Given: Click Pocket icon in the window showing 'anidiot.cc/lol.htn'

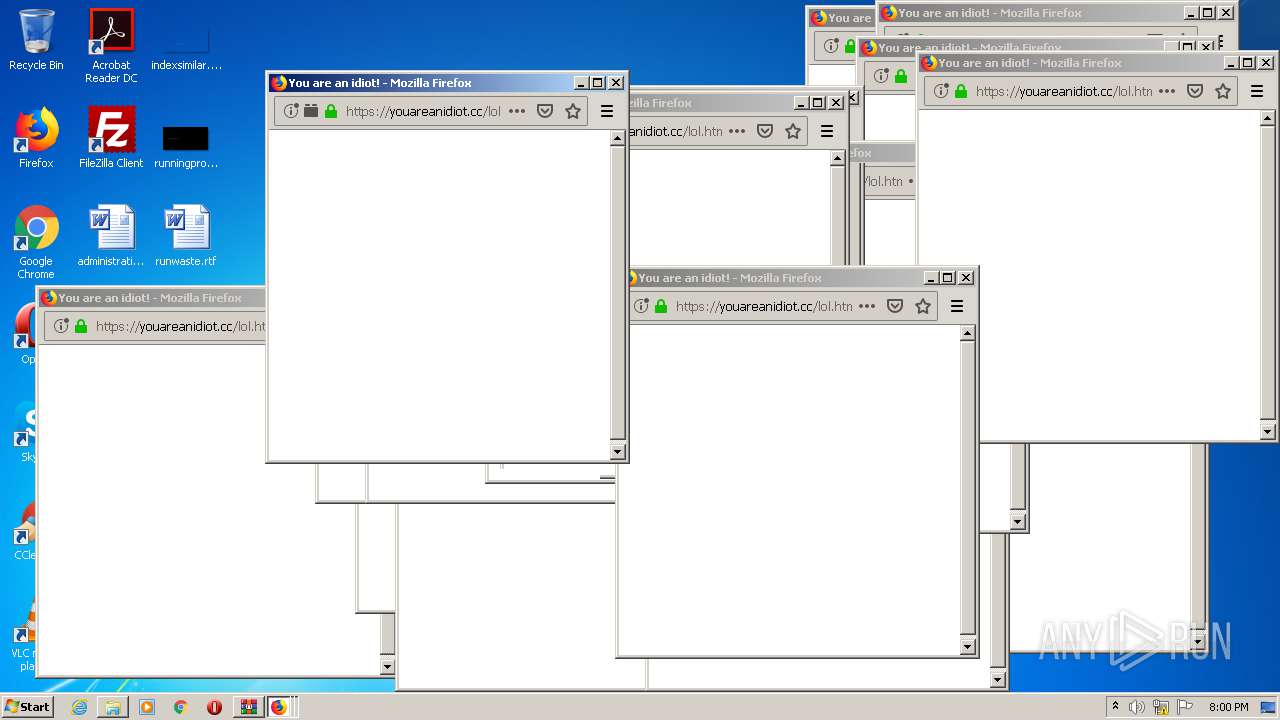Looking at the screenshot, I should coord(765,131).
